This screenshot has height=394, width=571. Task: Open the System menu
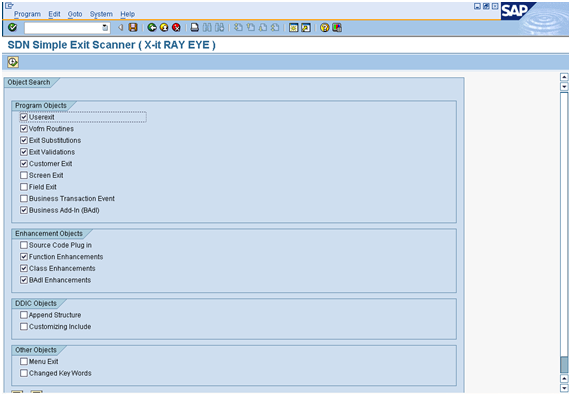click(x=101, y=14)
